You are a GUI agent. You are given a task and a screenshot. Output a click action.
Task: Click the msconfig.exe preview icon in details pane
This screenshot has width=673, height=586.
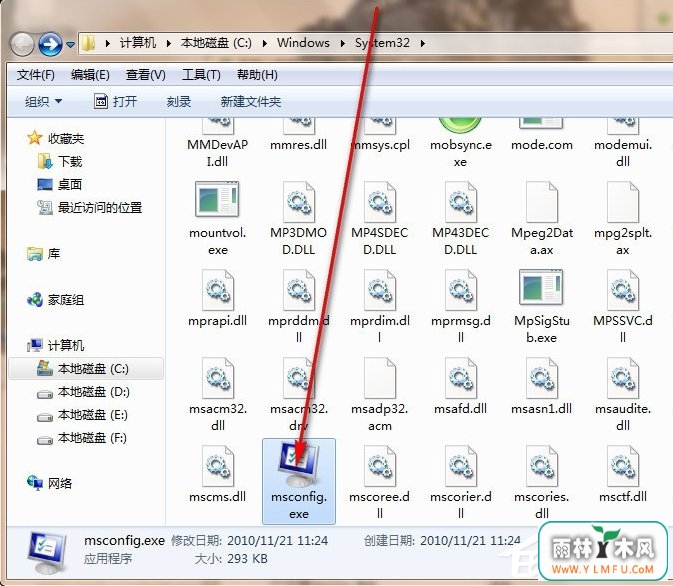pyautogui.click(x=47, y=553)
